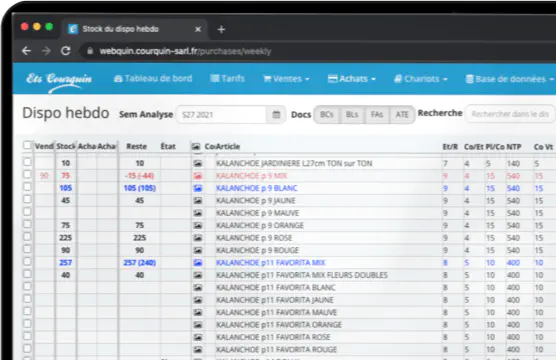The width and height of the screenshot is (556, 360).
Task: Open article KALANCHOE p 9 MIX
Action: (x=252, y=176)
